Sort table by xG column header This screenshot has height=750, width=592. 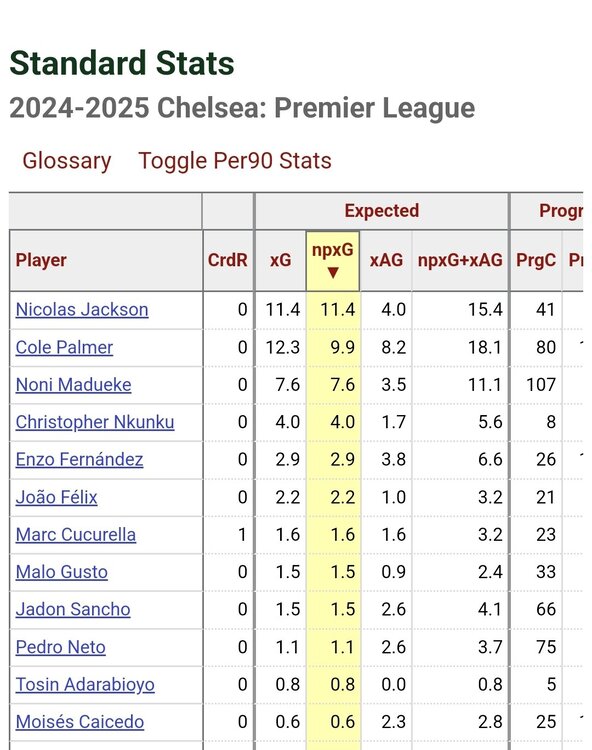[x=280, y=261]
